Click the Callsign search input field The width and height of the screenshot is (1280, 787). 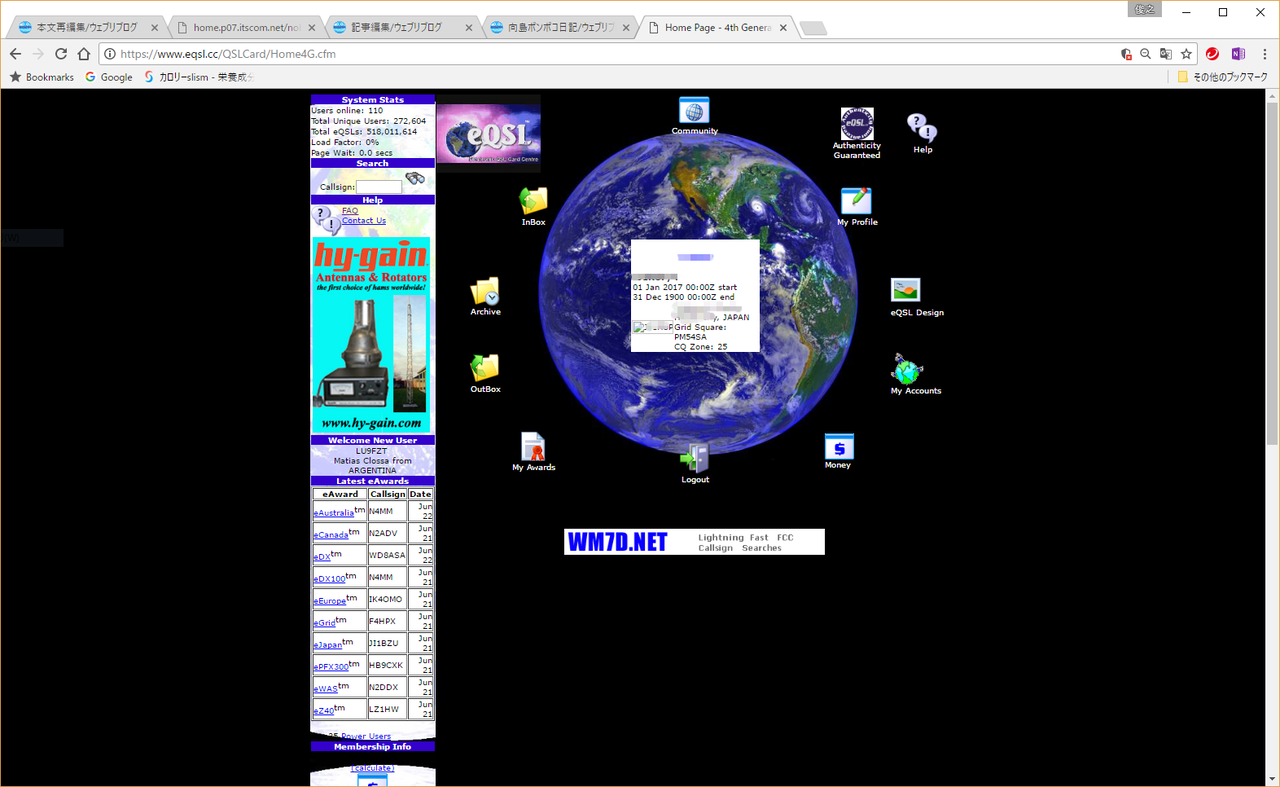pos(379,187)
